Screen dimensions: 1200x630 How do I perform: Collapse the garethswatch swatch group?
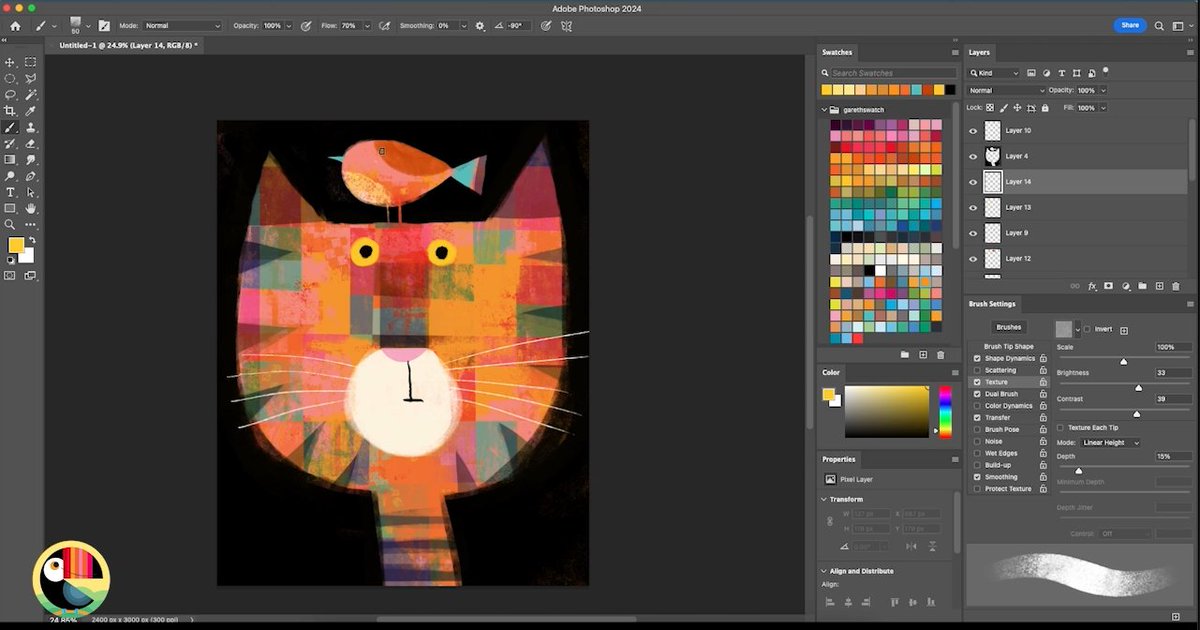(x=825, y=109)
